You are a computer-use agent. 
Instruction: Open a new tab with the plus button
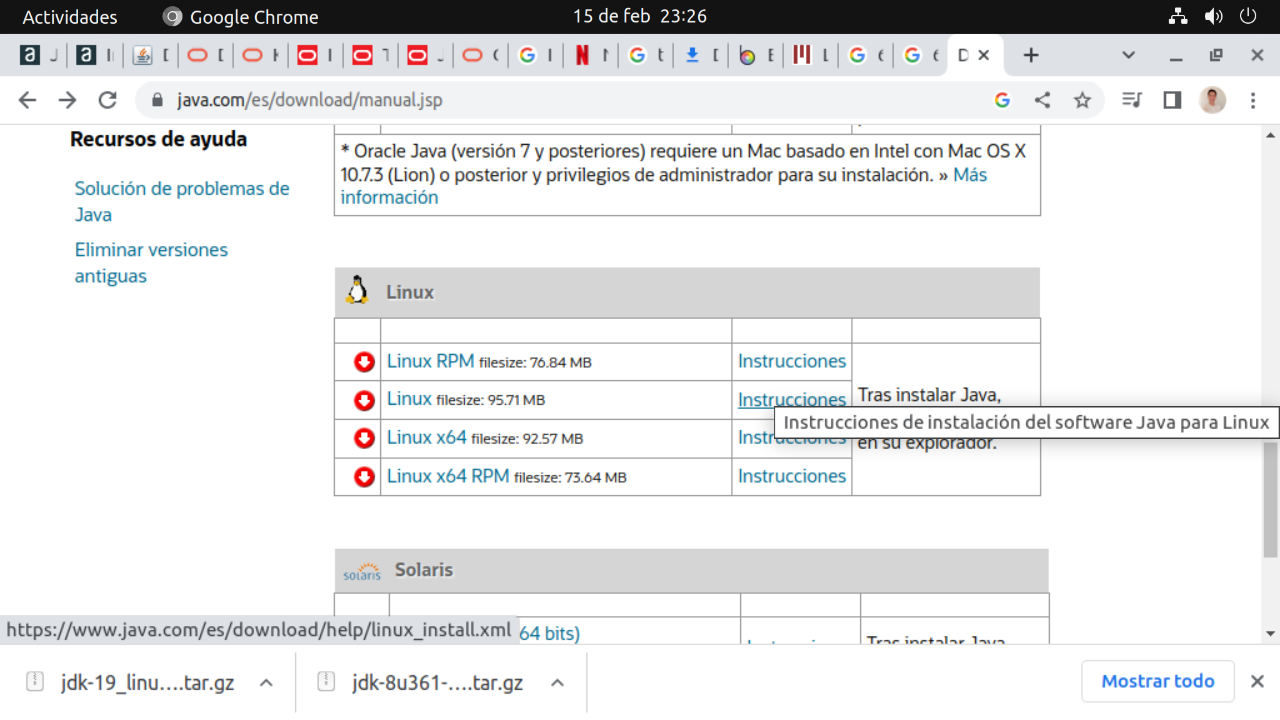(1031, 55)
